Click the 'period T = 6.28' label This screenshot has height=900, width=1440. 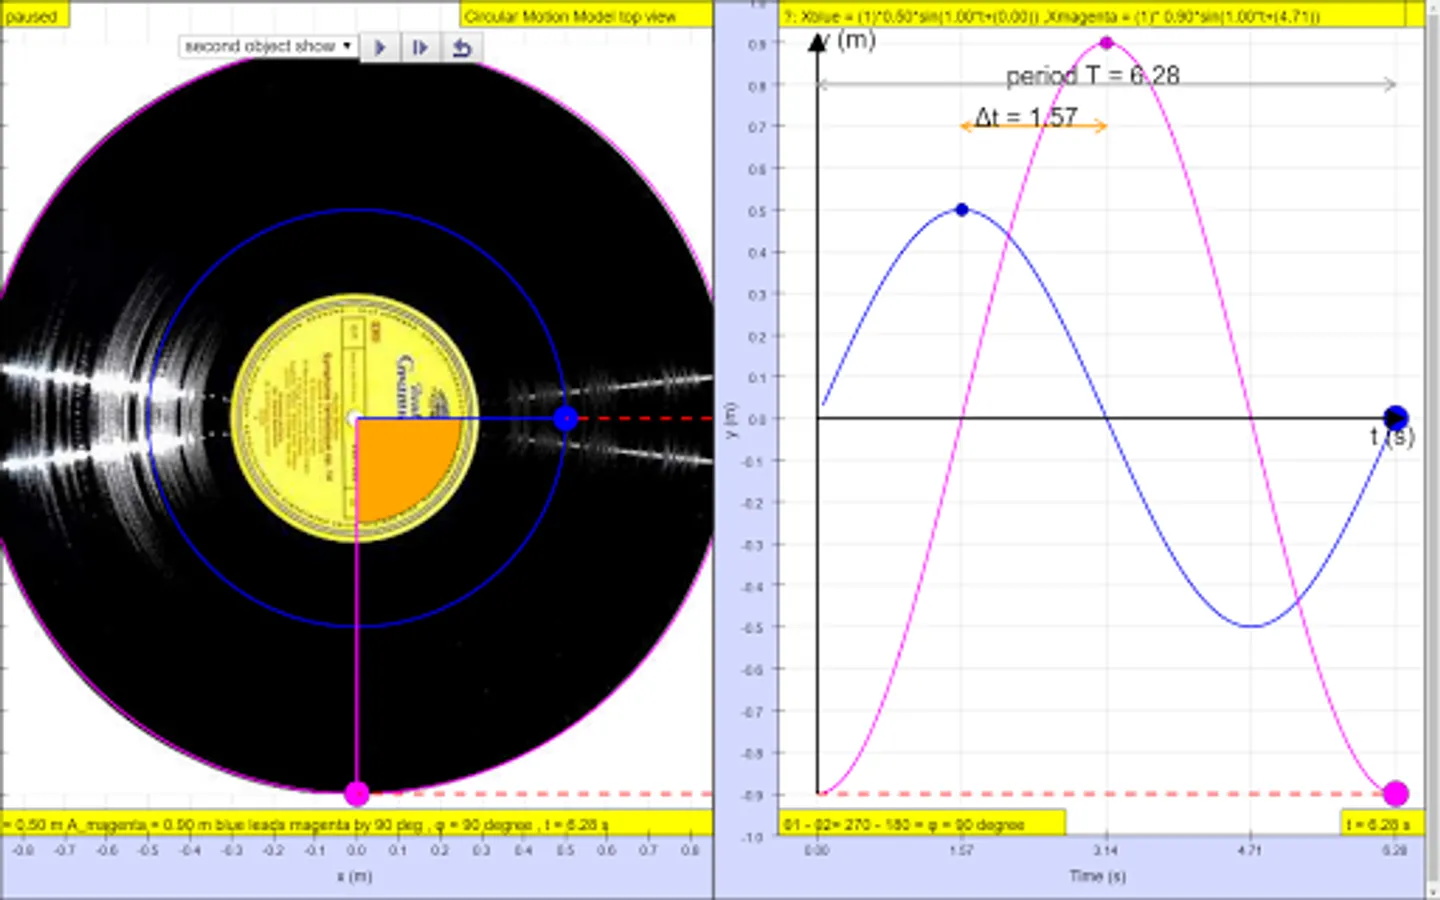point(1092,76)
